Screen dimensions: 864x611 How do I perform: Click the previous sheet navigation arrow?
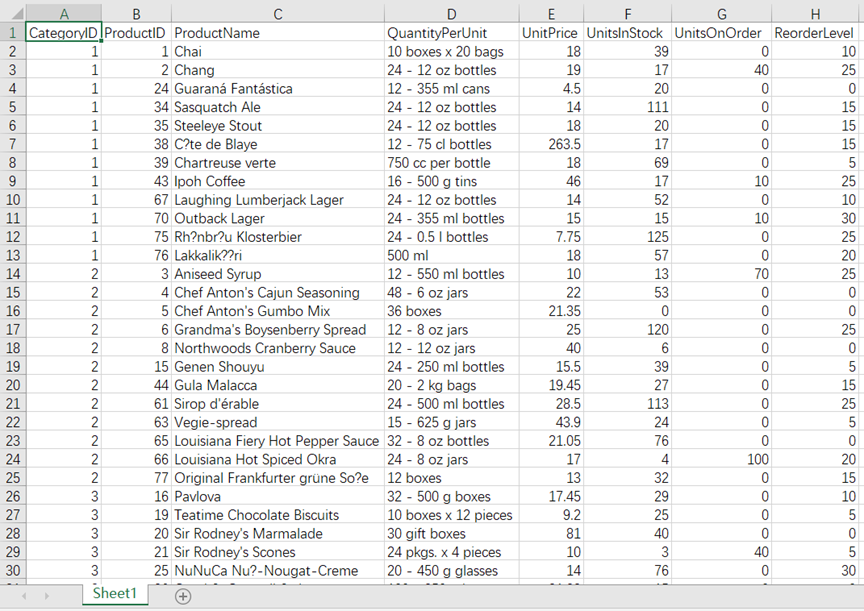23,595
